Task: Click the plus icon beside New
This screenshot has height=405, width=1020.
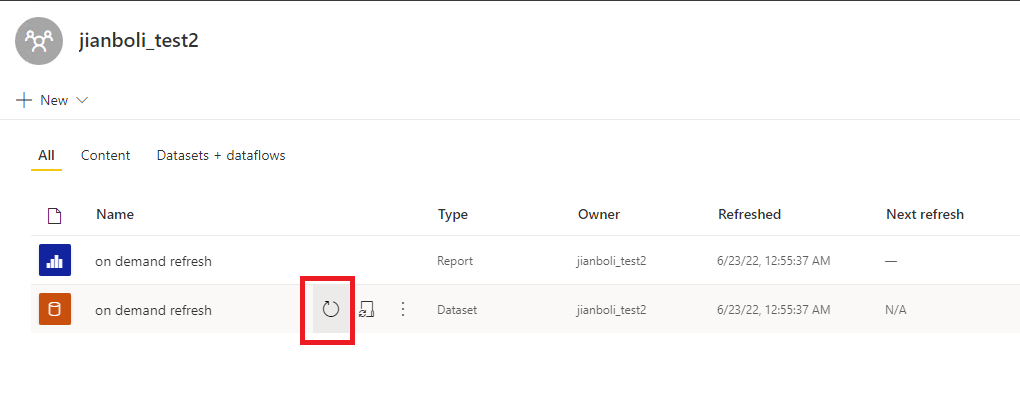Action: [24, 100]
